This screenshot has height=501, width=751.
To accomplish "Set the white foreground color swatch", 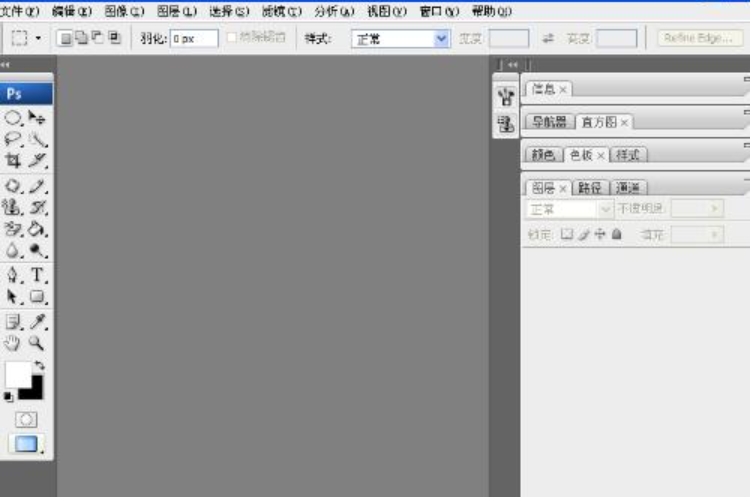I will [x=17, y=375].
